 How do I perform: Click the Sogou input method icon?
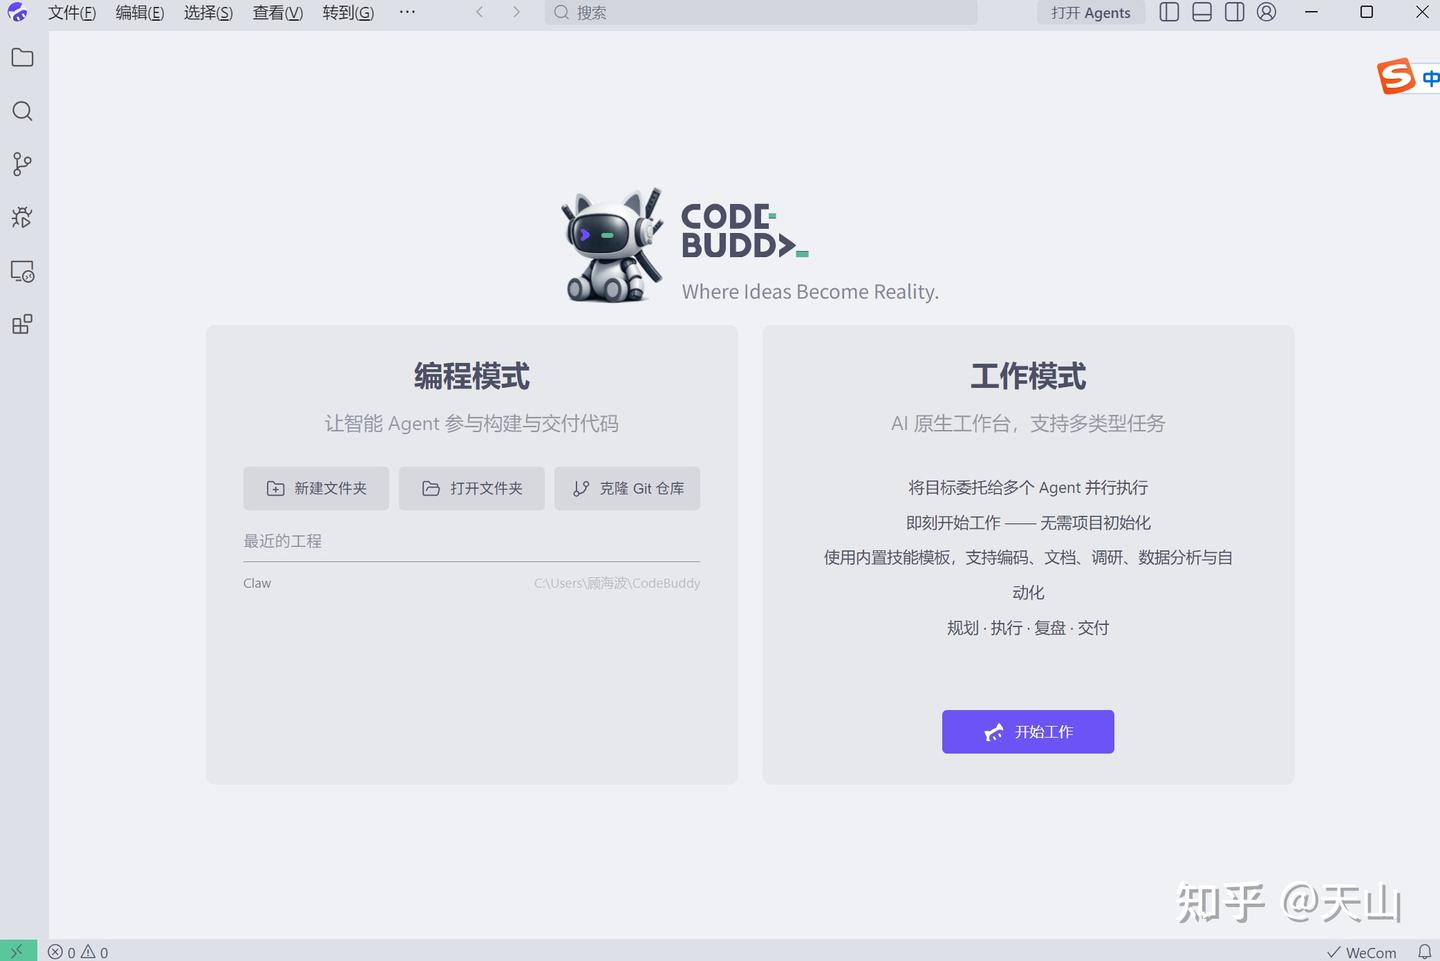1396,76
